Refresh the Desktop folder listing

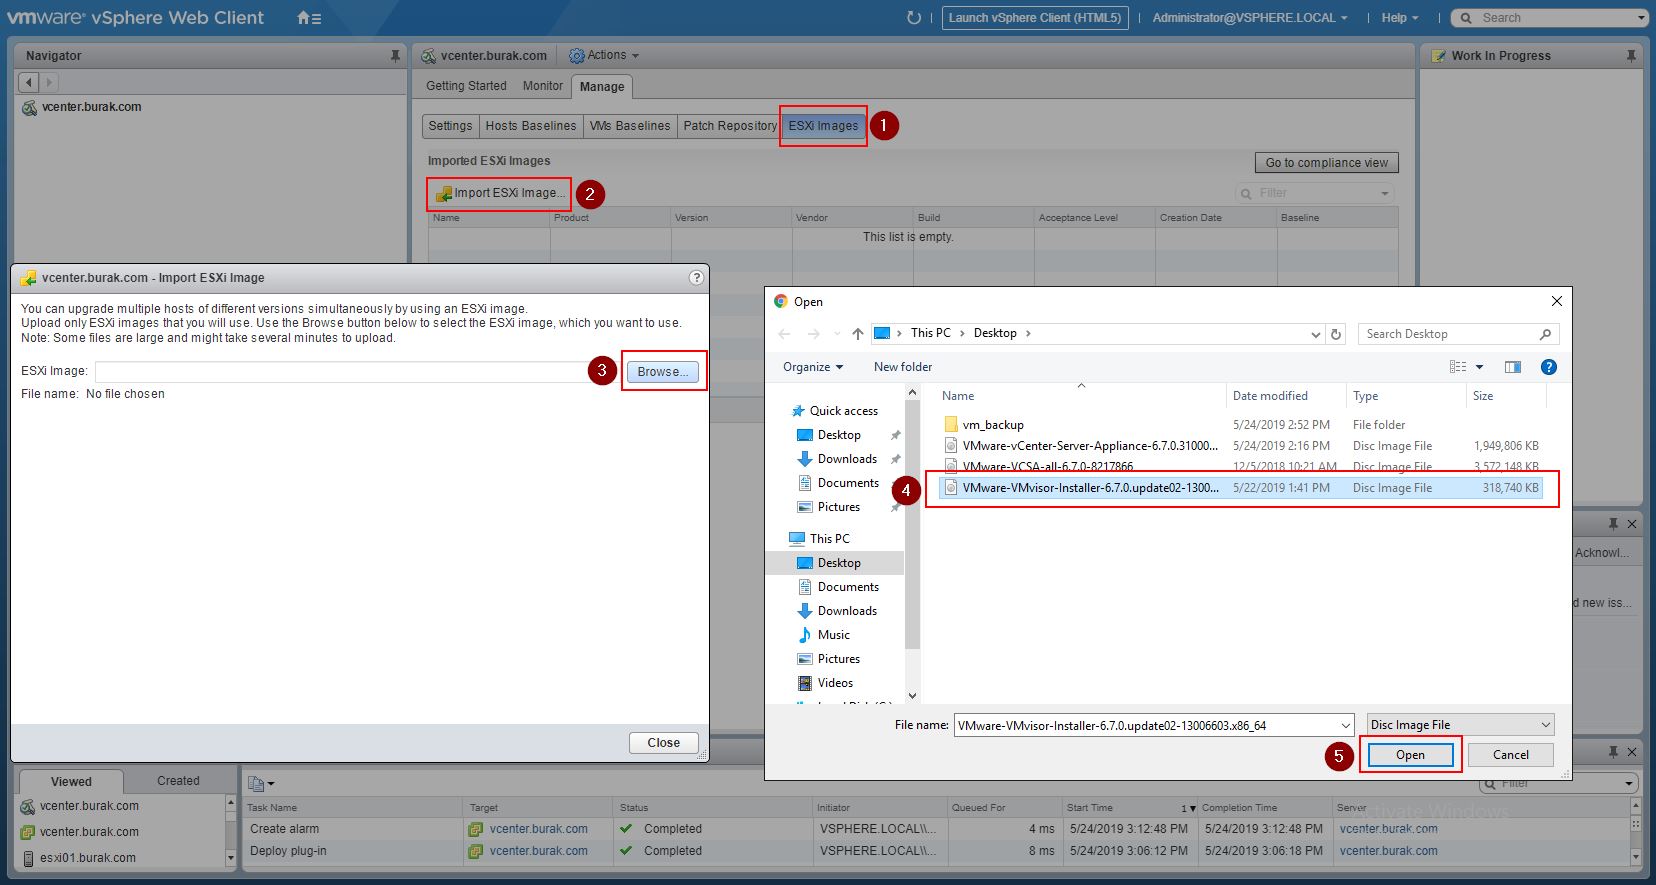click(1336, 334)
